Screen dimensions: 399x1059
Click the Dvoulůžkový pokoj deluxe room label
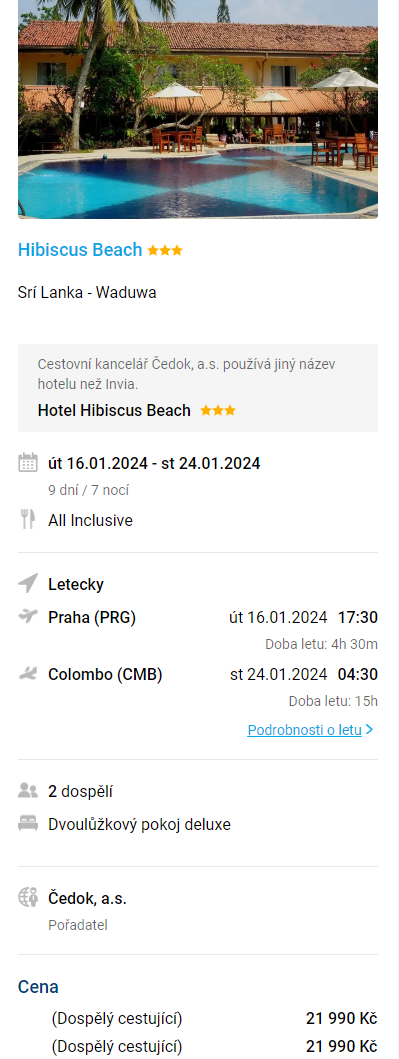point(139,825)
